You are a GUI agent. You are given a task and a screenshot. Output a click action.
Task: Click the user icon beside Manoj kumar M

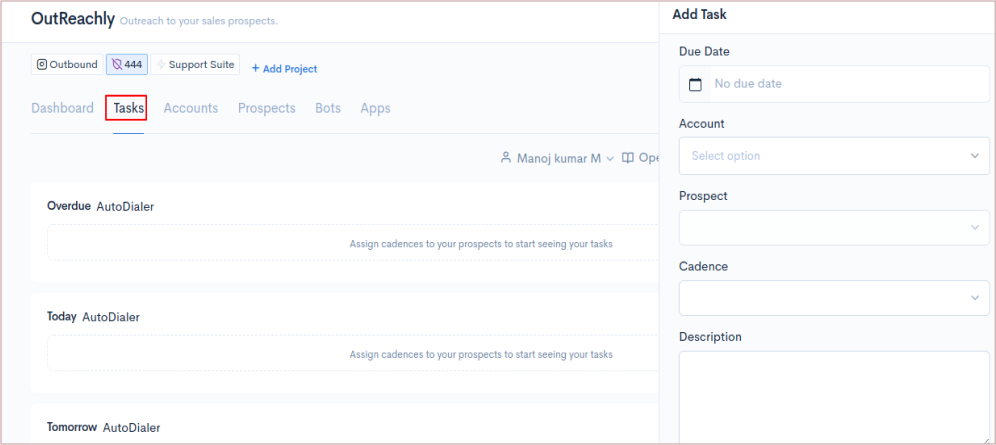[x=506, y=158]
